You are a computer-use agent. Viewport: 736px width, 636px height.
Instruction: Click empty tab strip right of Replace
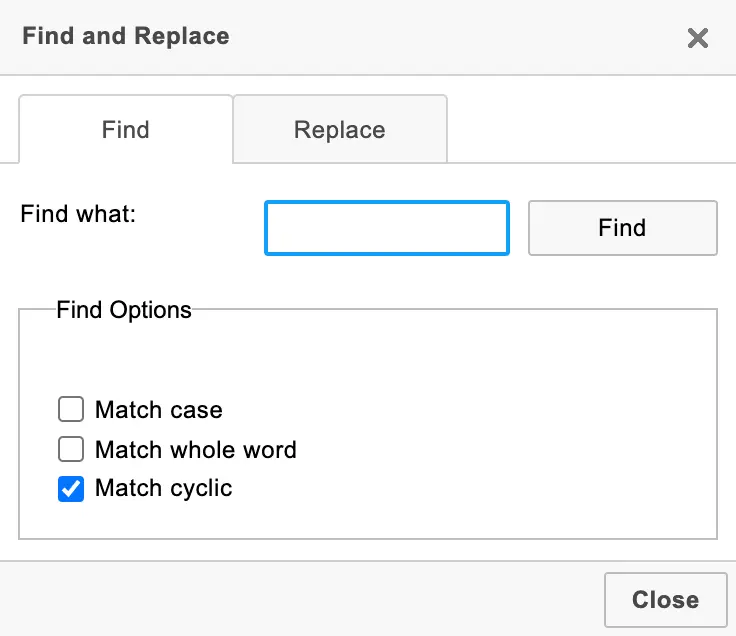point(590,128)
